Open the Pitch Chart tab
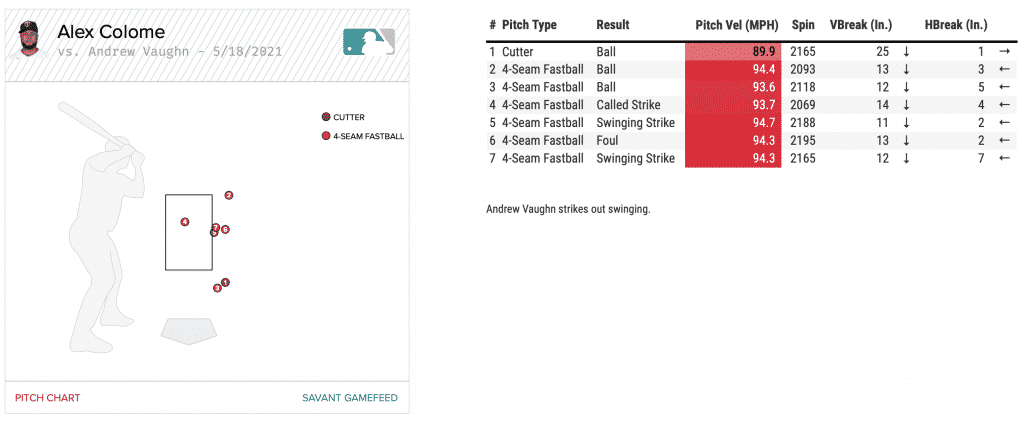1024x424 pixels. point(47,398)
